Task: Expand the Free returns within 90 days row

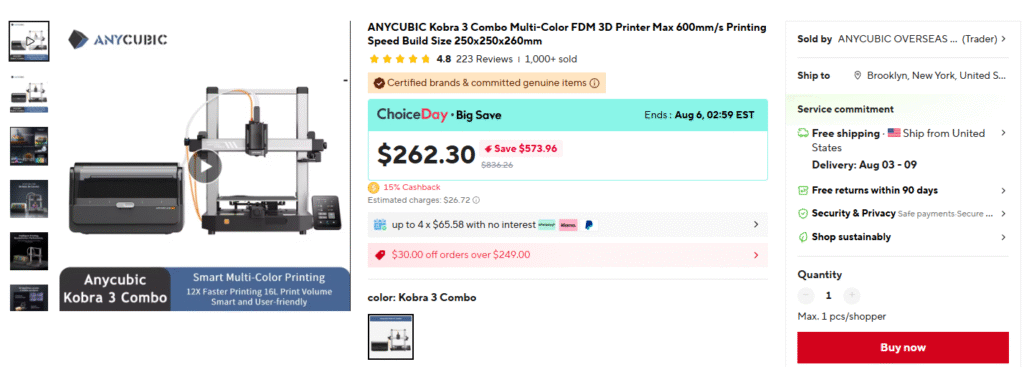Action: click(902, 191)
